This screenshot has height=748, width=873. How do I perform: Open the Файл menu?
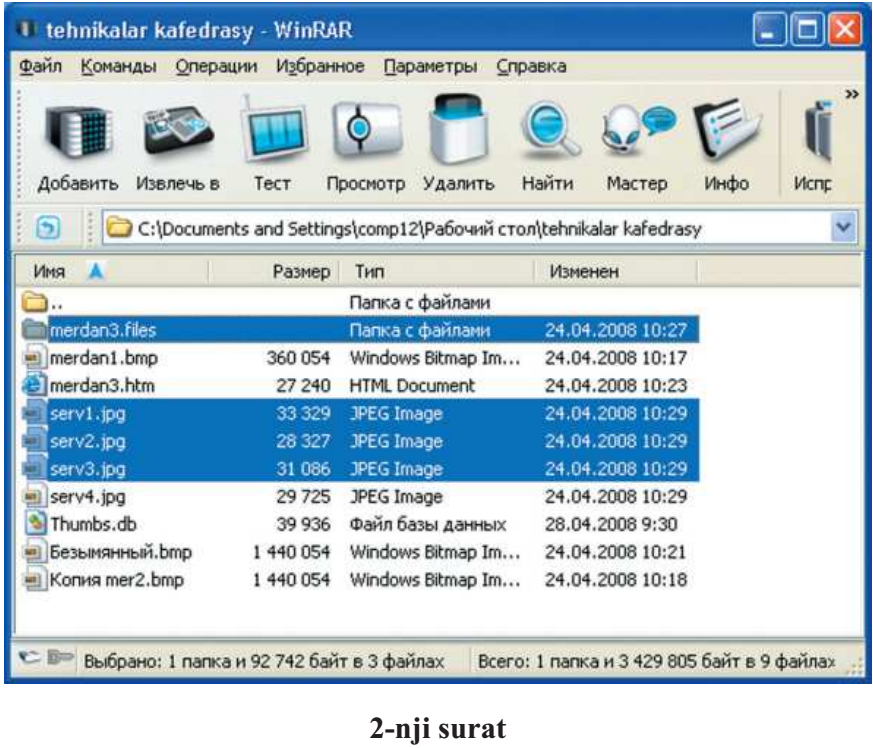point(40,66)
